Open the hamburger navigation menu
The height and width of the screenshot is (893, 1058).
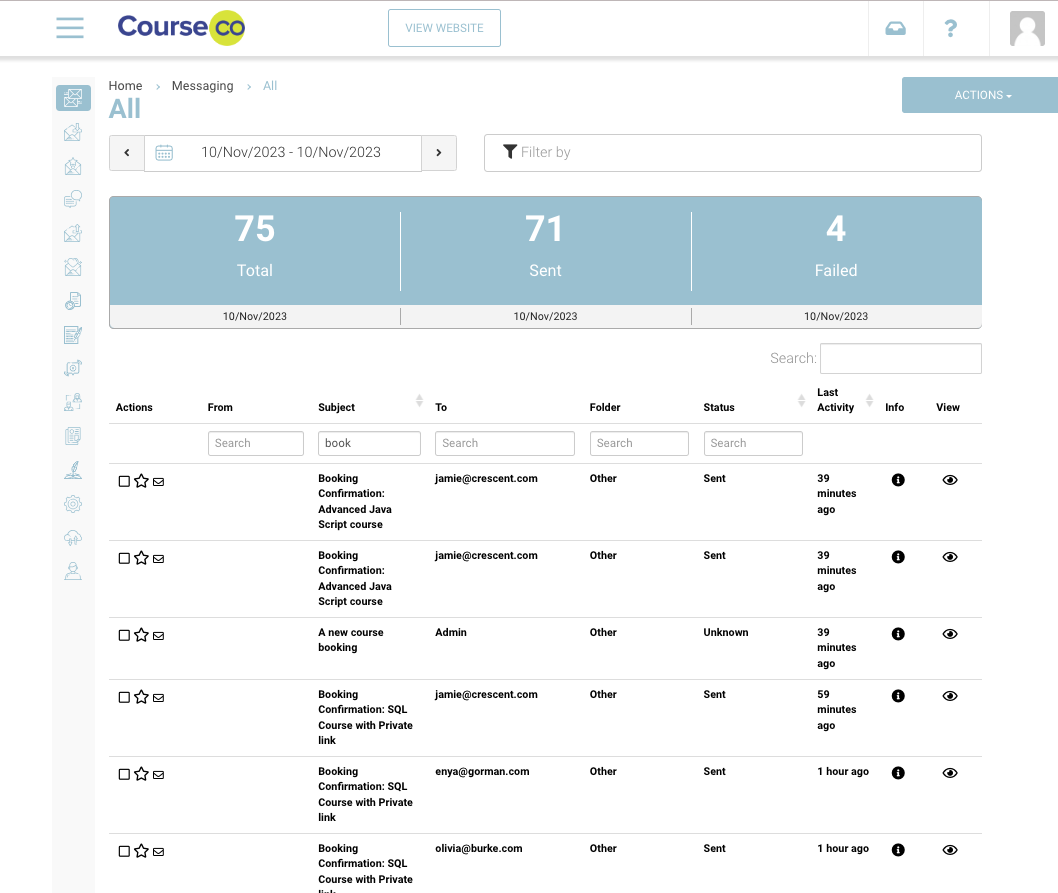point(70,28)
